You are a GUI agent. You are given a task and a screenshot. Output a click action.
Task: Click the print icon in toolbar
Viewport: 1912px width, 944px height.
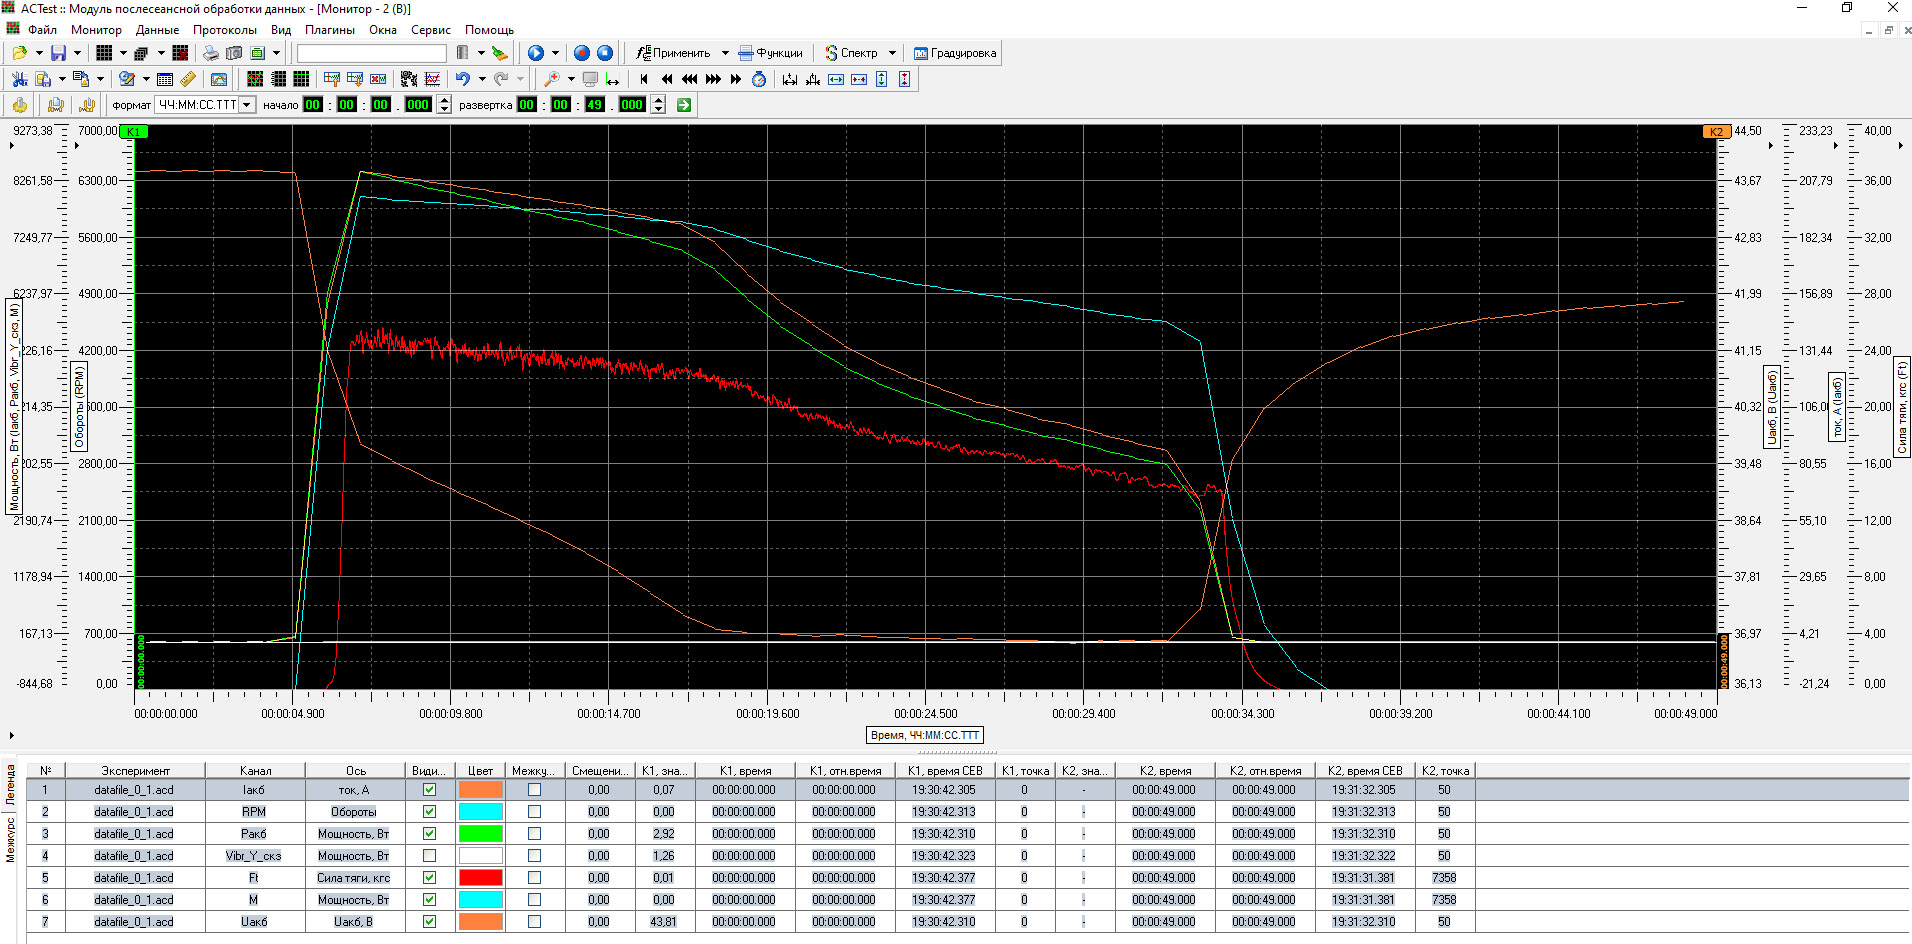(x=210, y=53)
